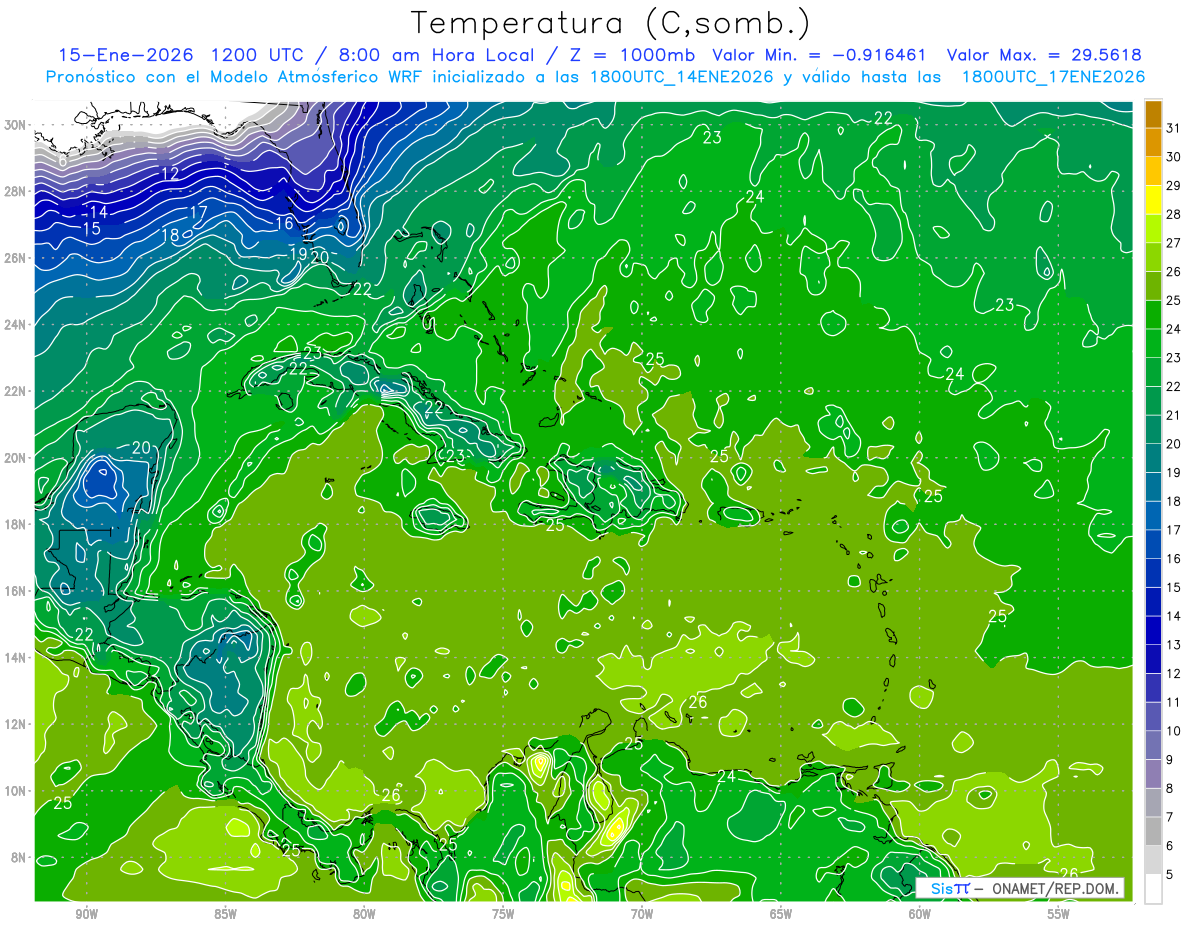Click the 70W longitude label
The height and width of the screenshot is (927, 1200).
pos(642,914)
